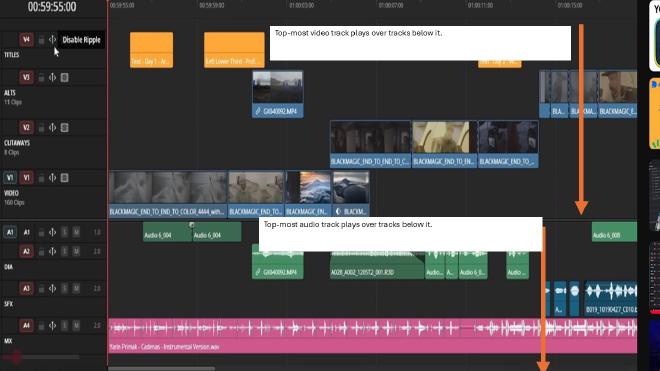Solo the A2 audio track

[64, 251]
